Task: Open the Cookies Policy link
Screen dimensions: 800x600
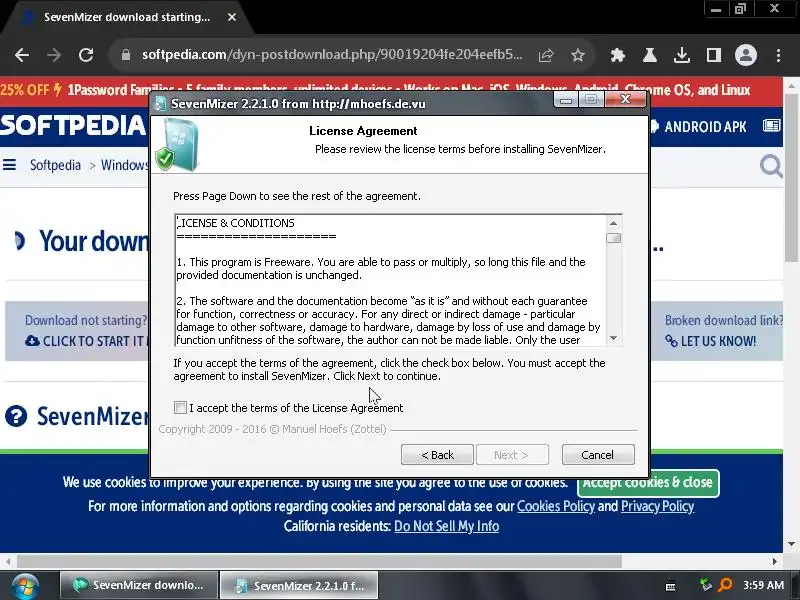Action: (x=556, y=506)
